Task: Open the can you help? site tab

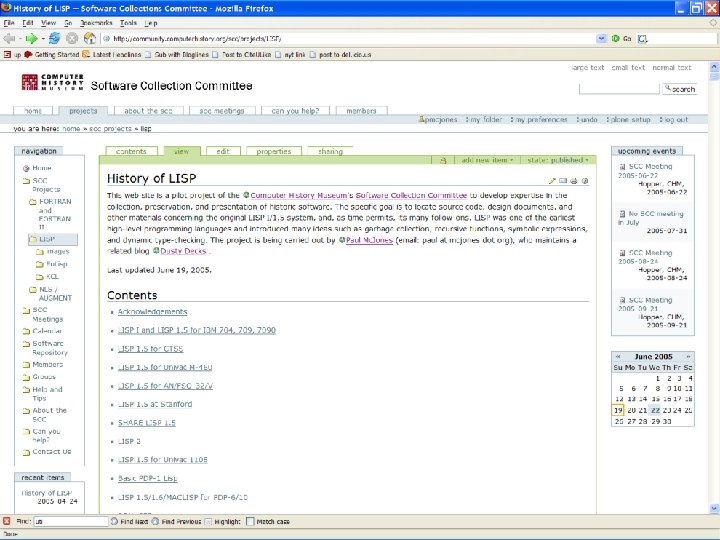Action: (295, 111)
